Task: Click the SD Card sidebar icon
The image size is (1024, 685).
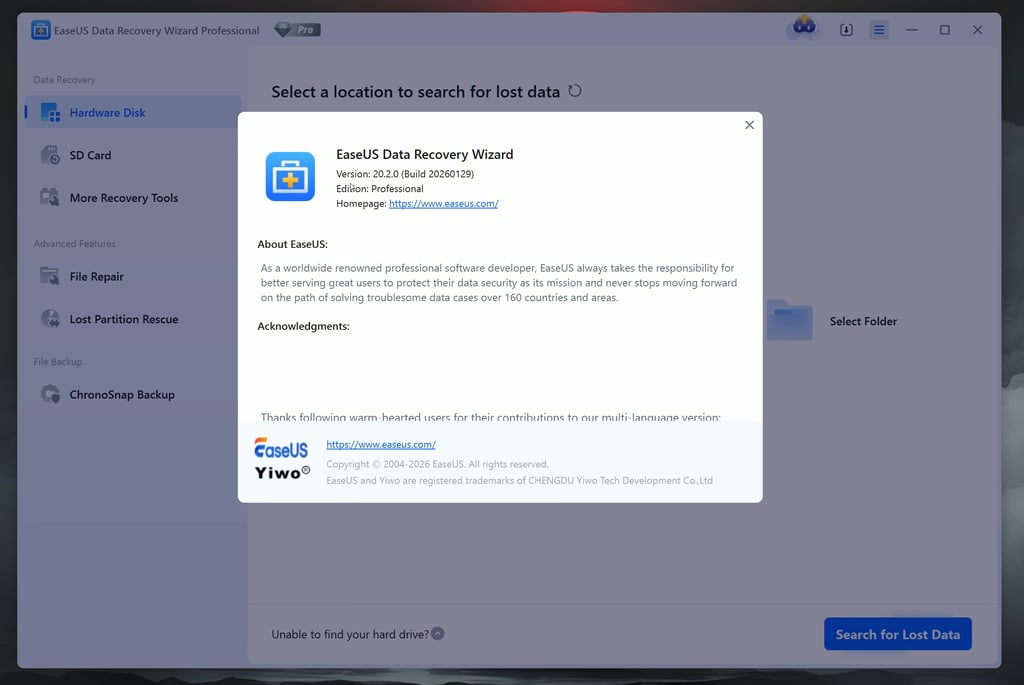Action: (x=50, y=155)
